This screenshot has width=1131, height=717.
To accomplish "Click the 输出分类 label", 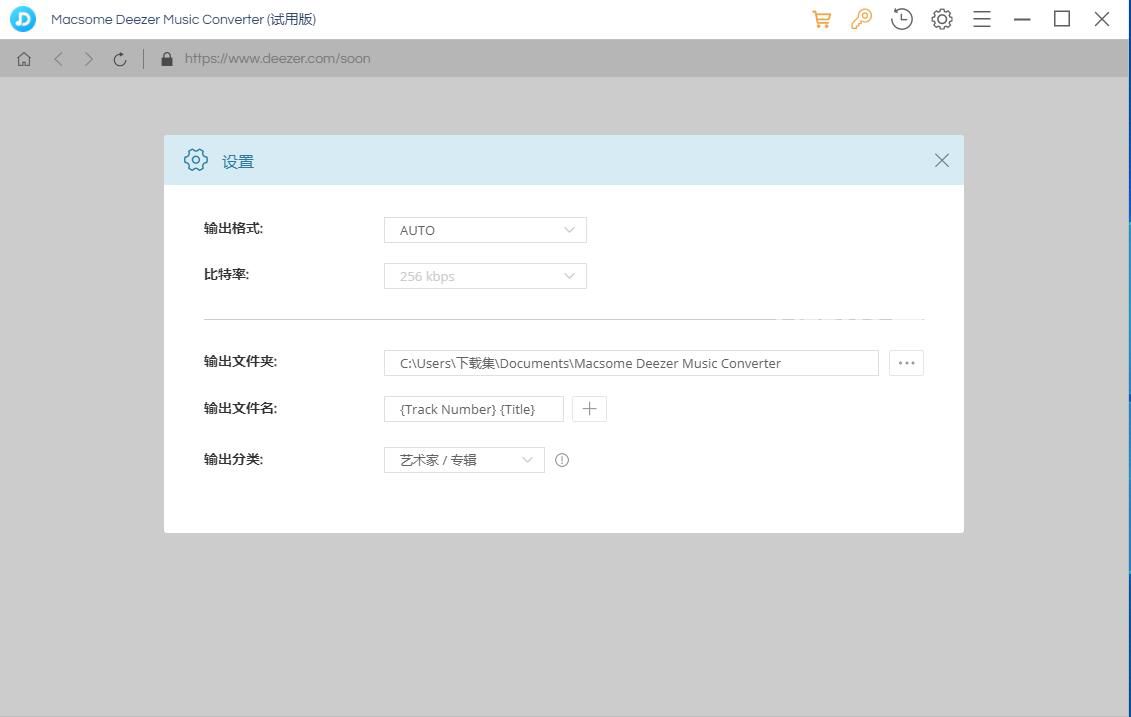I will click(233, 459).
